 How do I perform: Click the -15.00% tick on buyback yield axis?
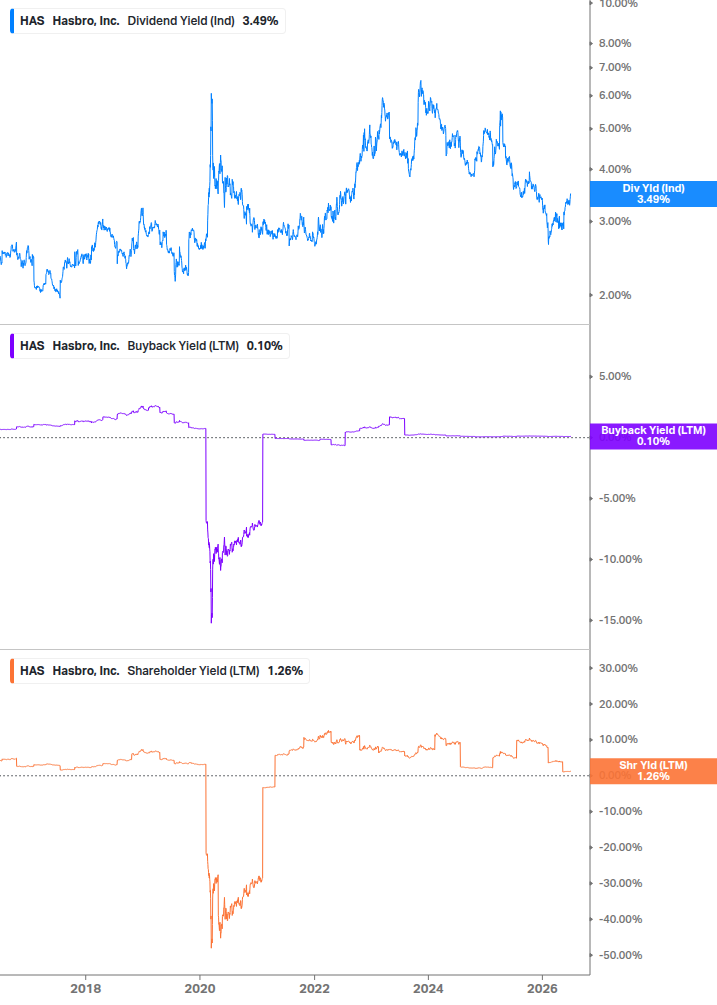point(620,620)
